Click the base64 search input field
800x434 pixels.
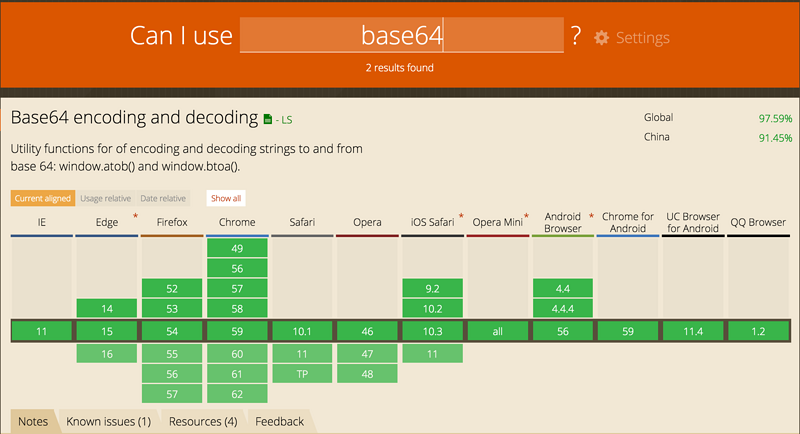pos(402,35)
